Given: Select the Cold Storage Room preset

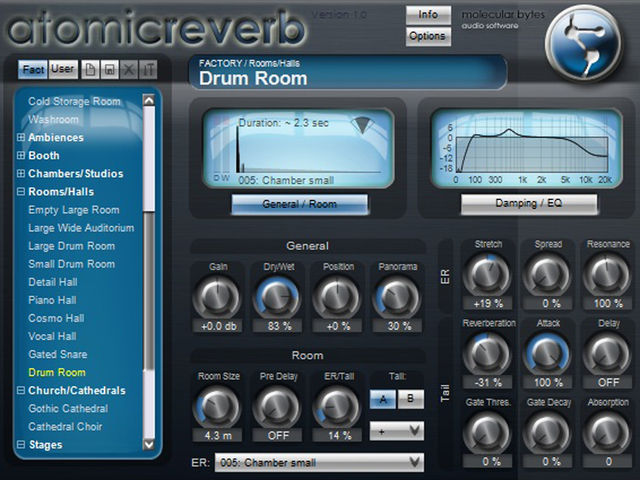Looking at the screenshot, I should tap(74, 101).
